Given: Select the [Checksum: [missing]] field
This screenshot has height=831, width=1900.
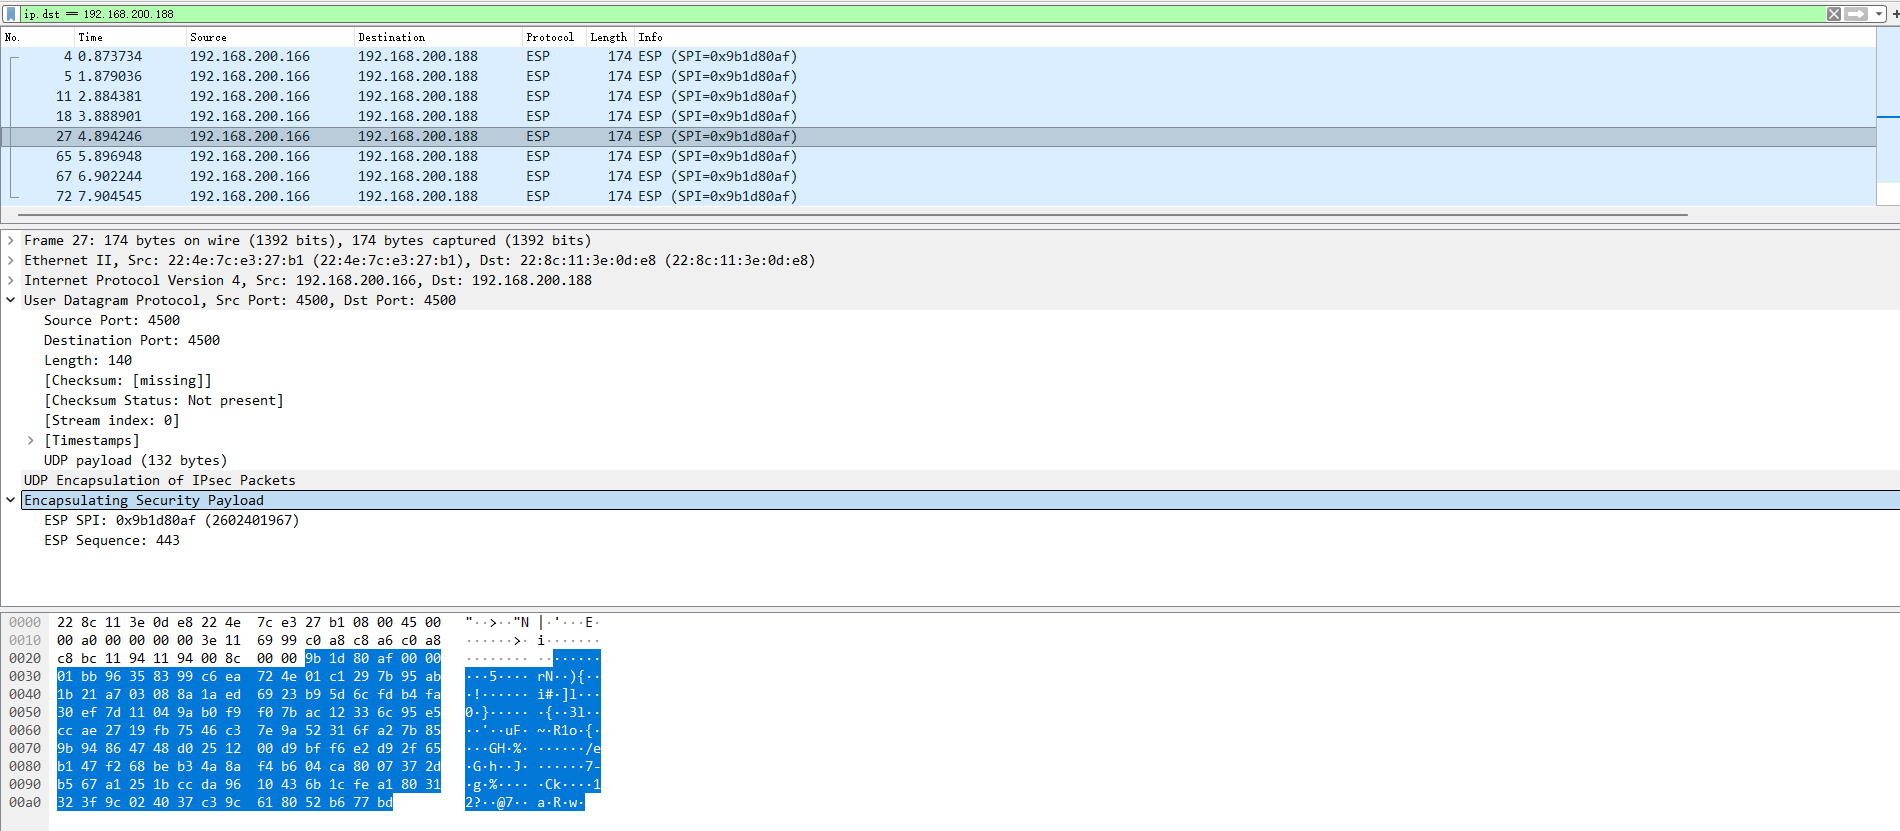Looking at the screenshot, I should pos(128,381).
